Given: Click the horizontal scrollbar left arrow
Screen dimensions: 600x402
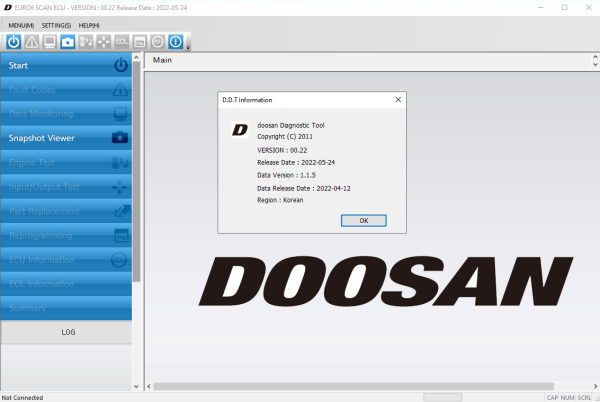Looking at the screenshot, I should click(149, 386).
